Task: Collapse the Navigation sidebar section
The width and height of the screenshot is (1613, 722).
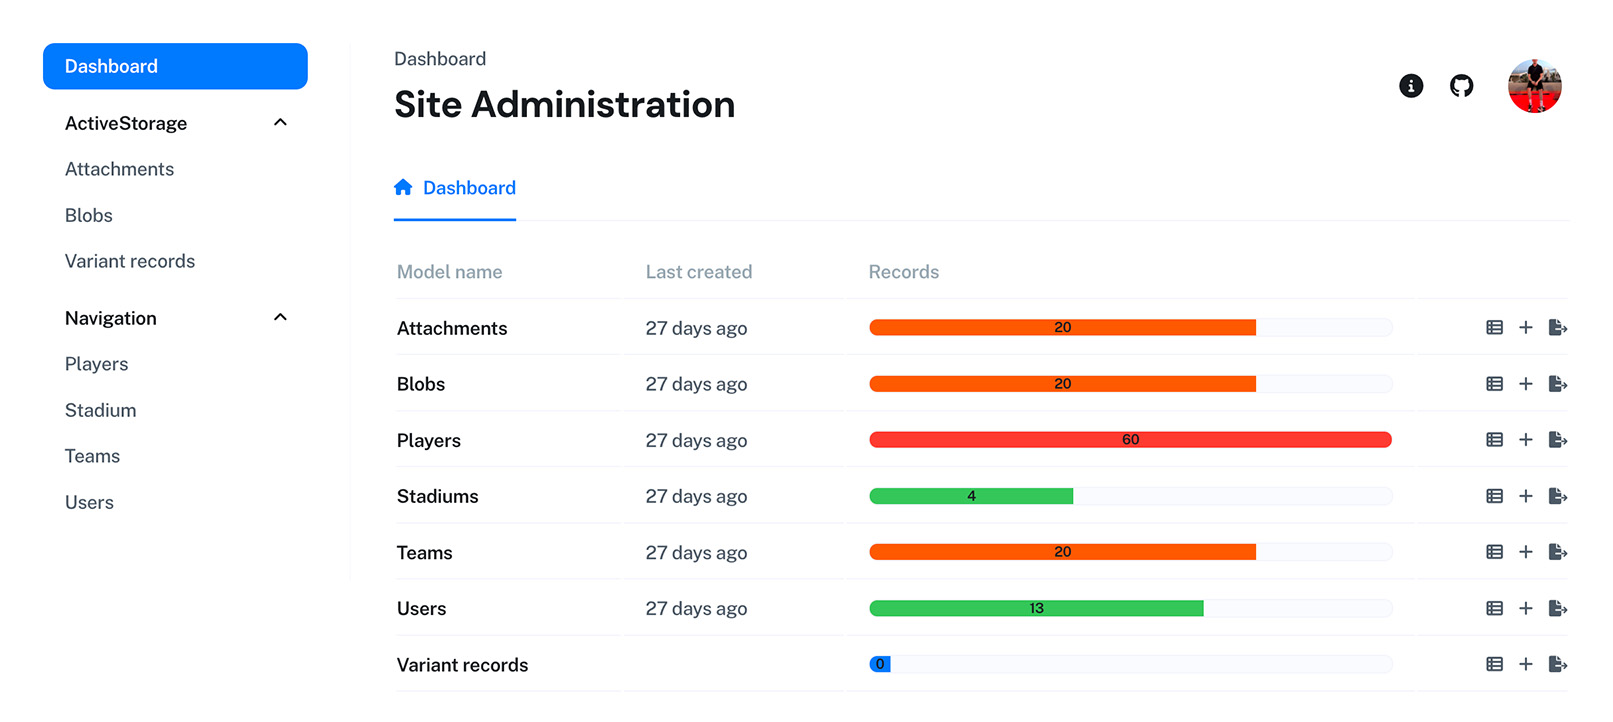Action: tap(280, 318)
